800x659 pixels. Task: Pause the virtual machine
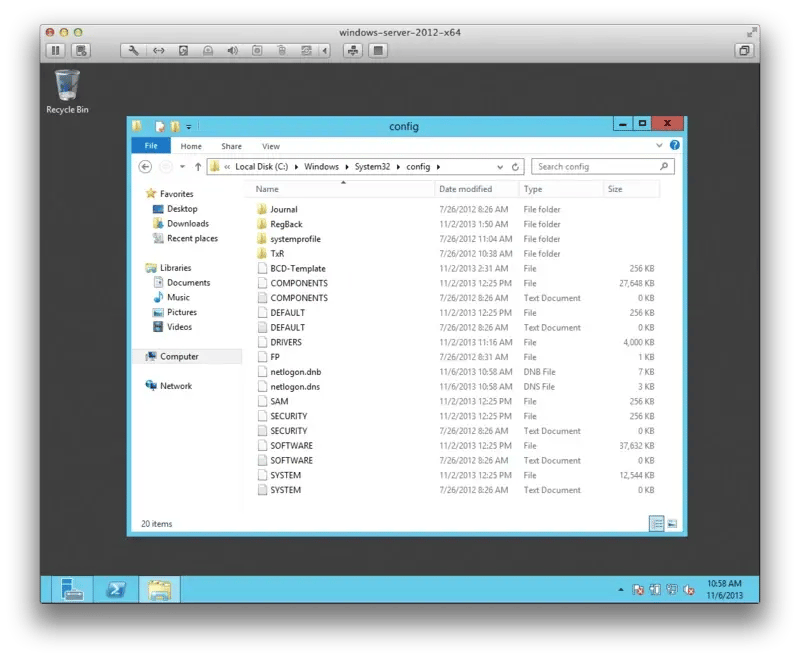coord(55,50)
